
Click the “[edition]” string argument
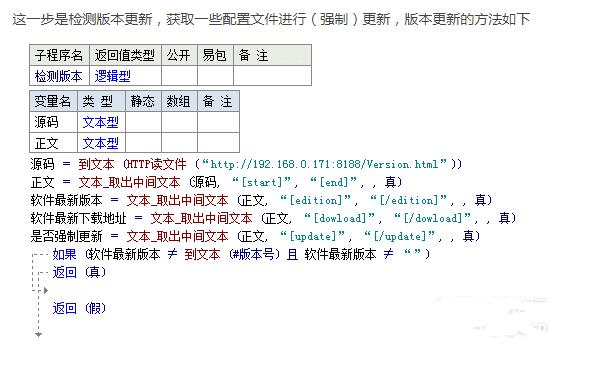coord(316,200)
